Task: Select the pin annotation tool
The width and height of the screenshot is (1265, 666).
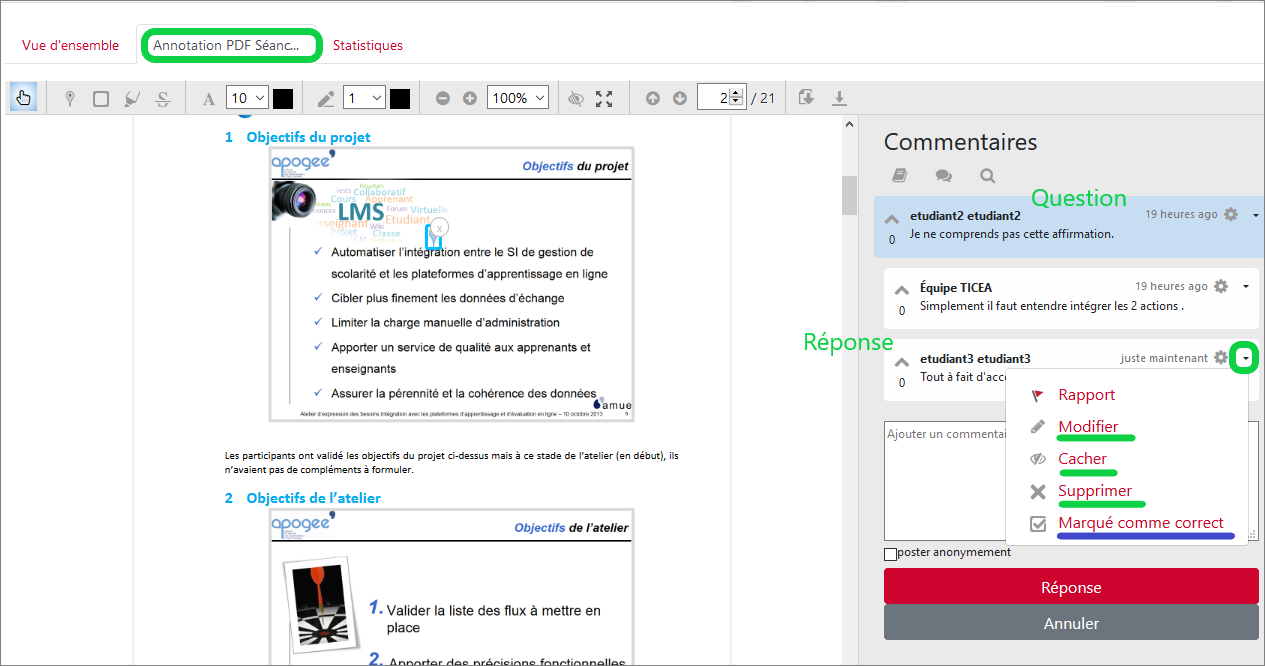Action: pos(69,98)
